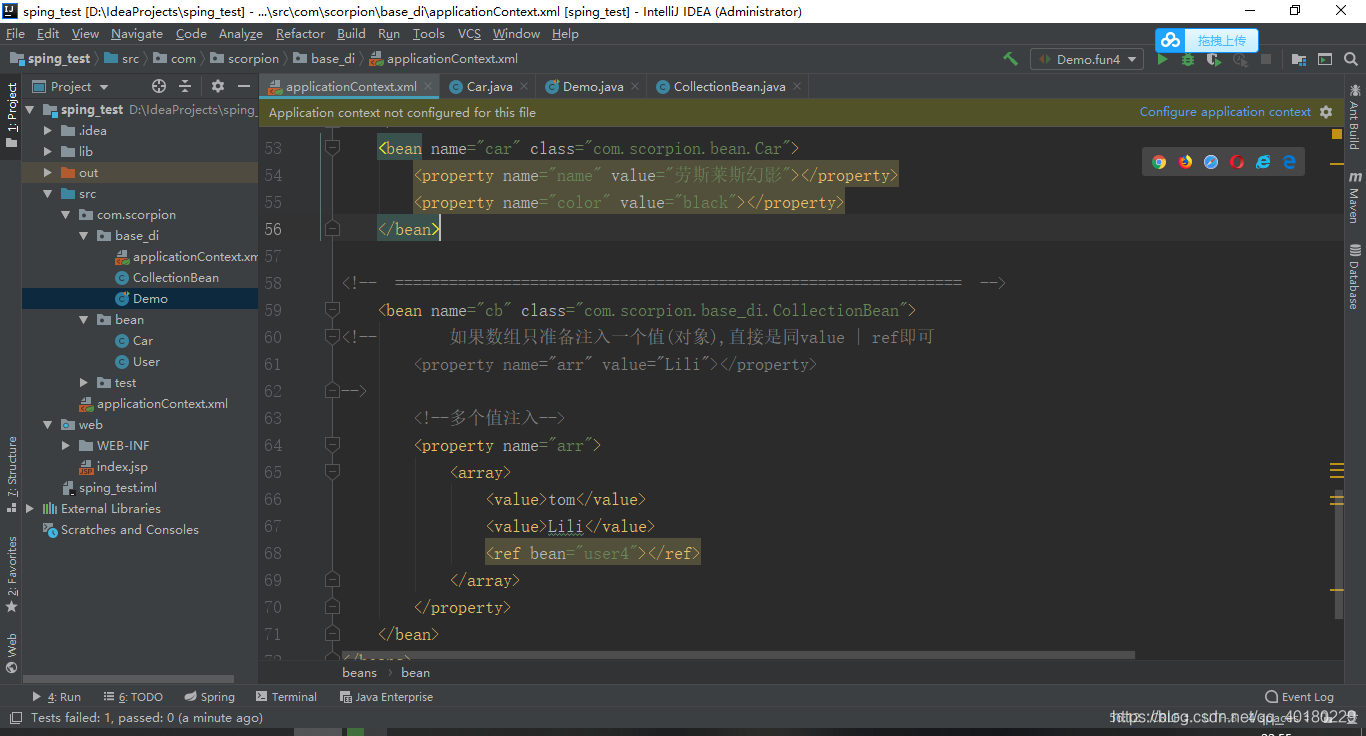Image resolution: width=1366 pixels, height=736 pixels.
Task: Expand the test package arrow
Action: 84,382
